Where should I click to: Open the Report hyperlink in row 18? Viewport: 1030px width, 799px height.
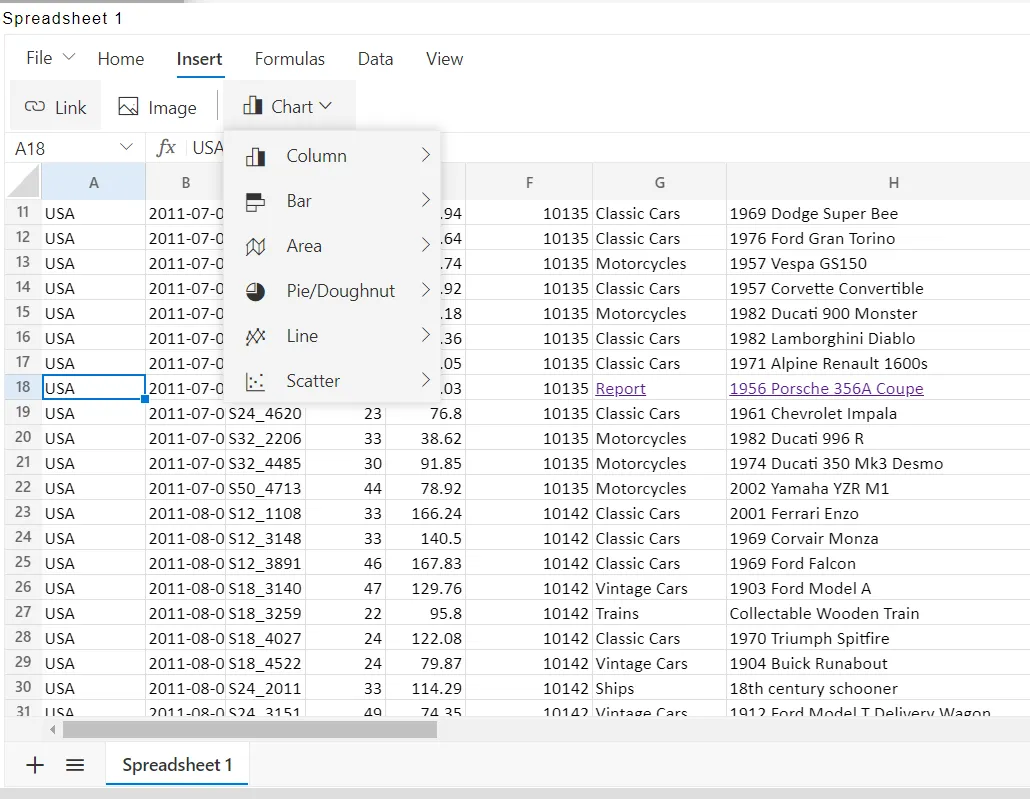click(x=620, y=388)
